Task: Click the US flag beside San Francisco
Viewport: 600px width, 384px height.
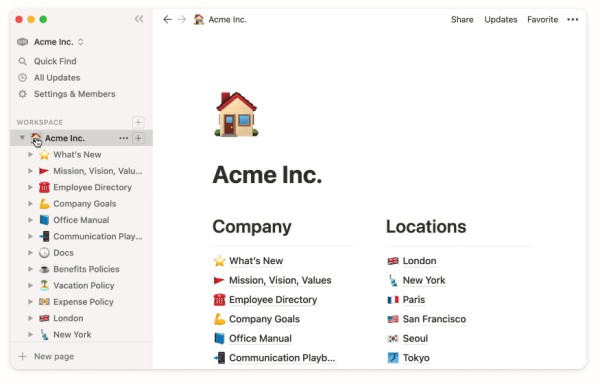Action: pos(393,319)
